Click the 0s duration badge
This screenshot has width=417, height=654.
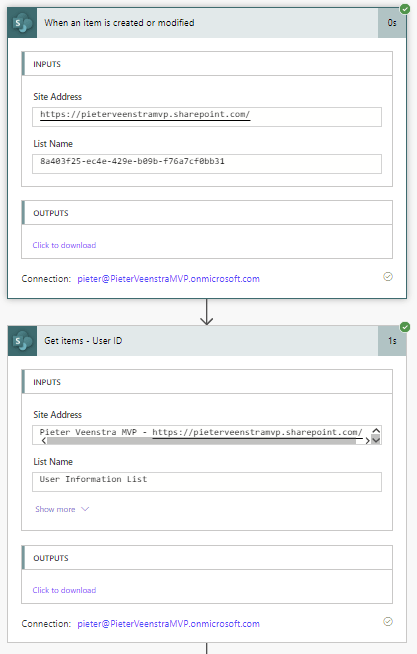[x=392, y=23]
